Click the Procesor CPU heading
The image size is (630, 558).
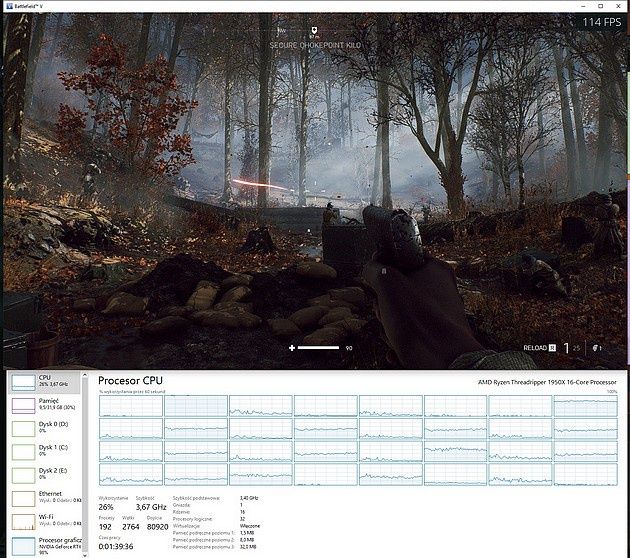(x=130, y=380)
